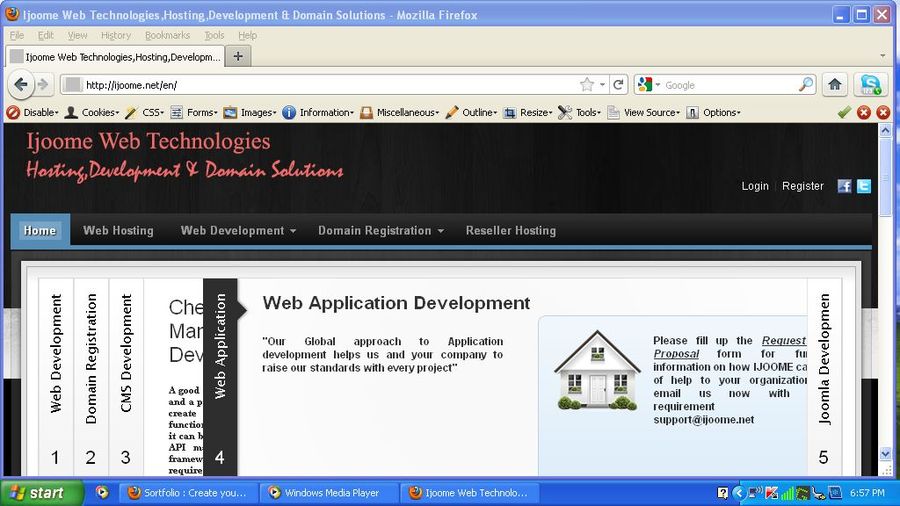Image resolution: width=900 pixels, height=506 pixels.
Task: Open Windows Media Player taskbar item
Action: [327, 493]
